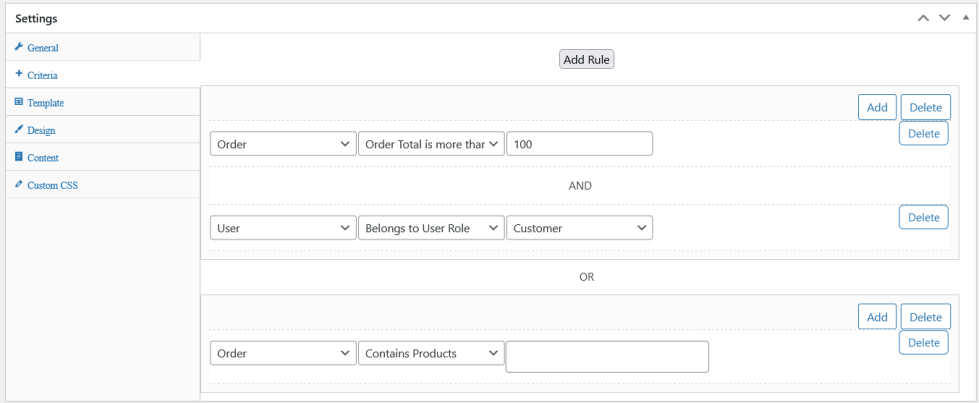Open the 'Order Total is more than' dropdown
979x403 pixels.
click(430, 144)
